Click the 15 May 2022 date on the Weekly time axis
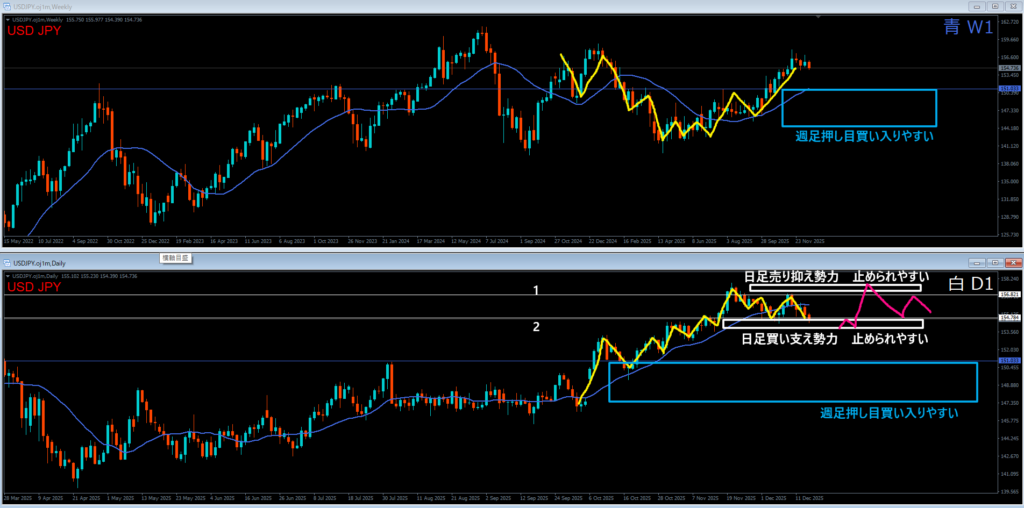The image size is (1024, 508). tap(17, 241)
